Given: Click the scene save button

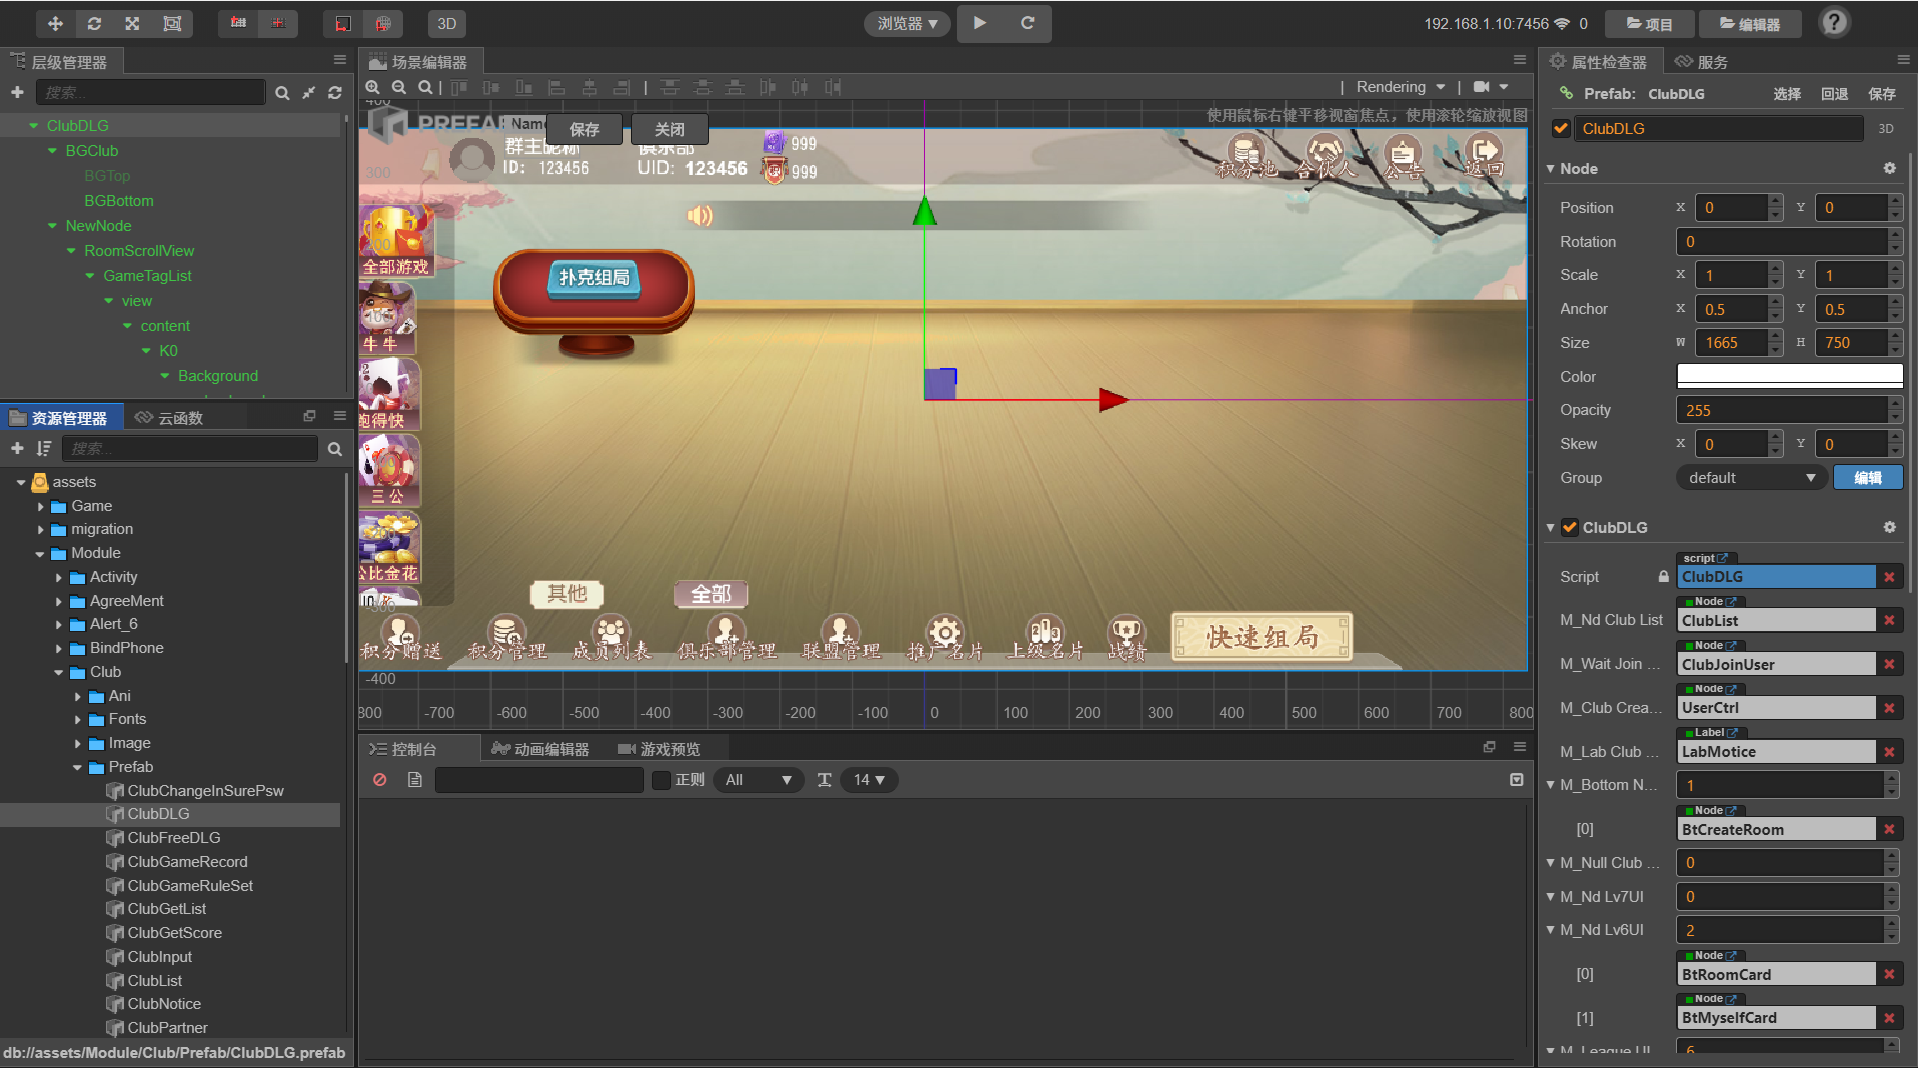Looking at the screenshot, I should (585, 129).
